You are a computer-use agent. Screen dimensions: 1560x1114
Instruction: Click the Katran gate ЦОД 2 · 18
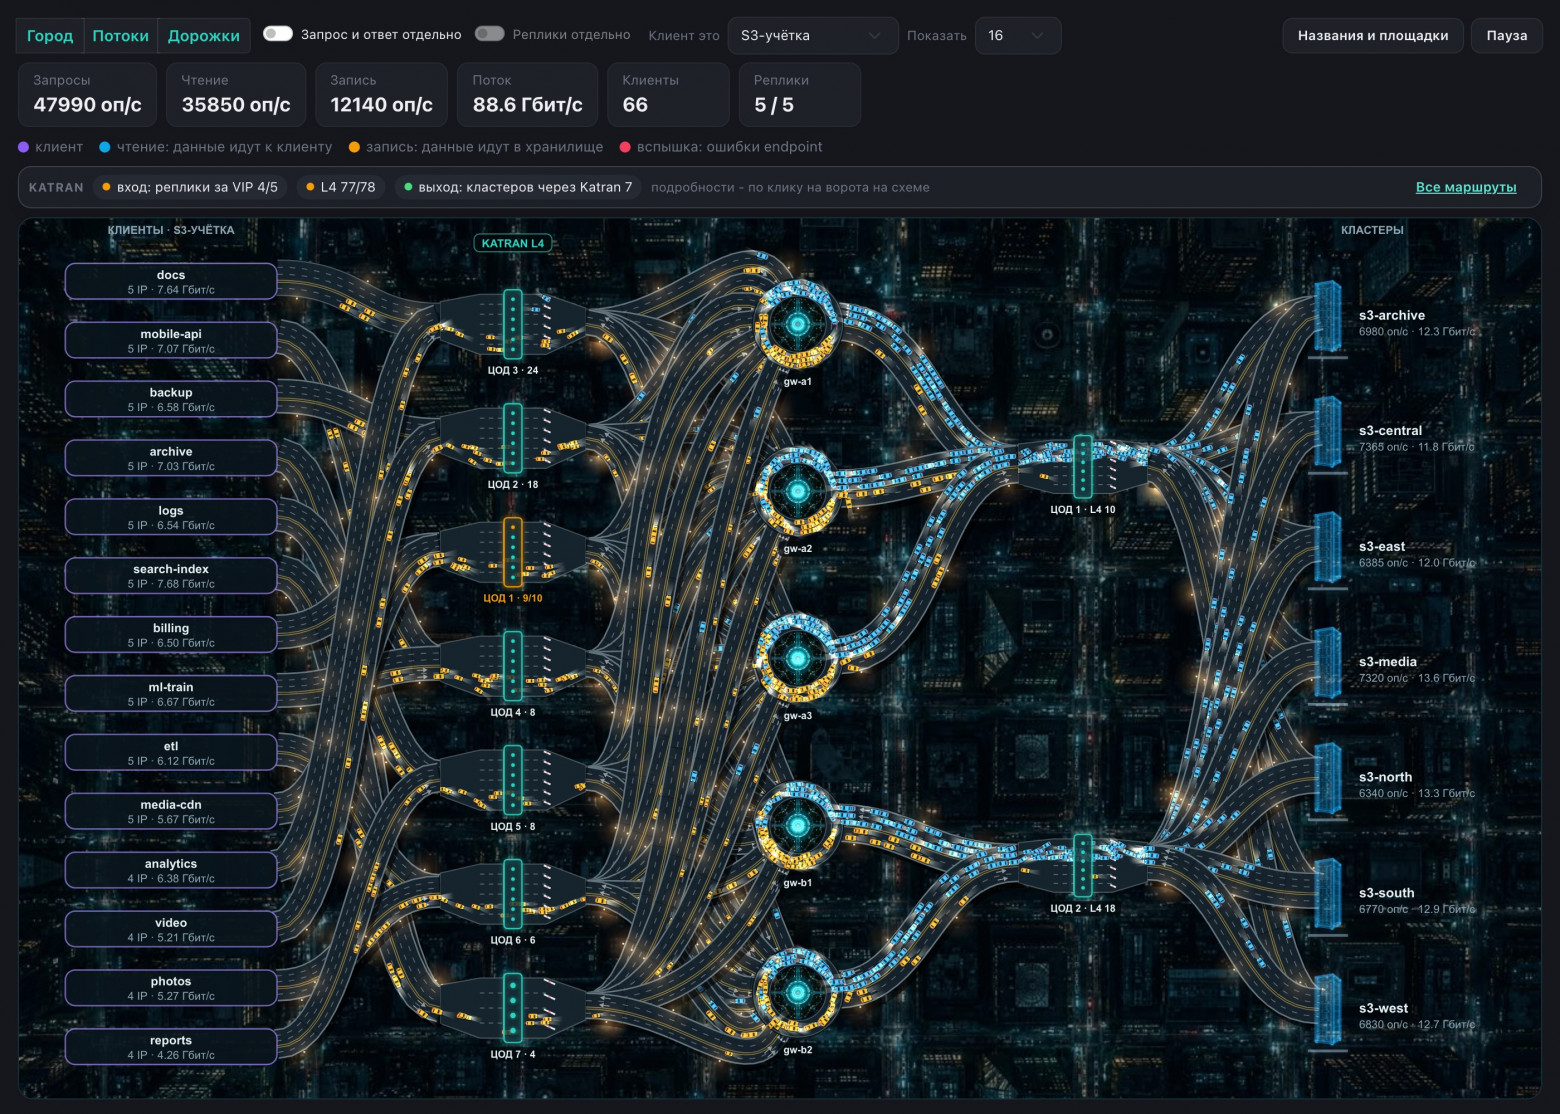click(x=513, y=438)
